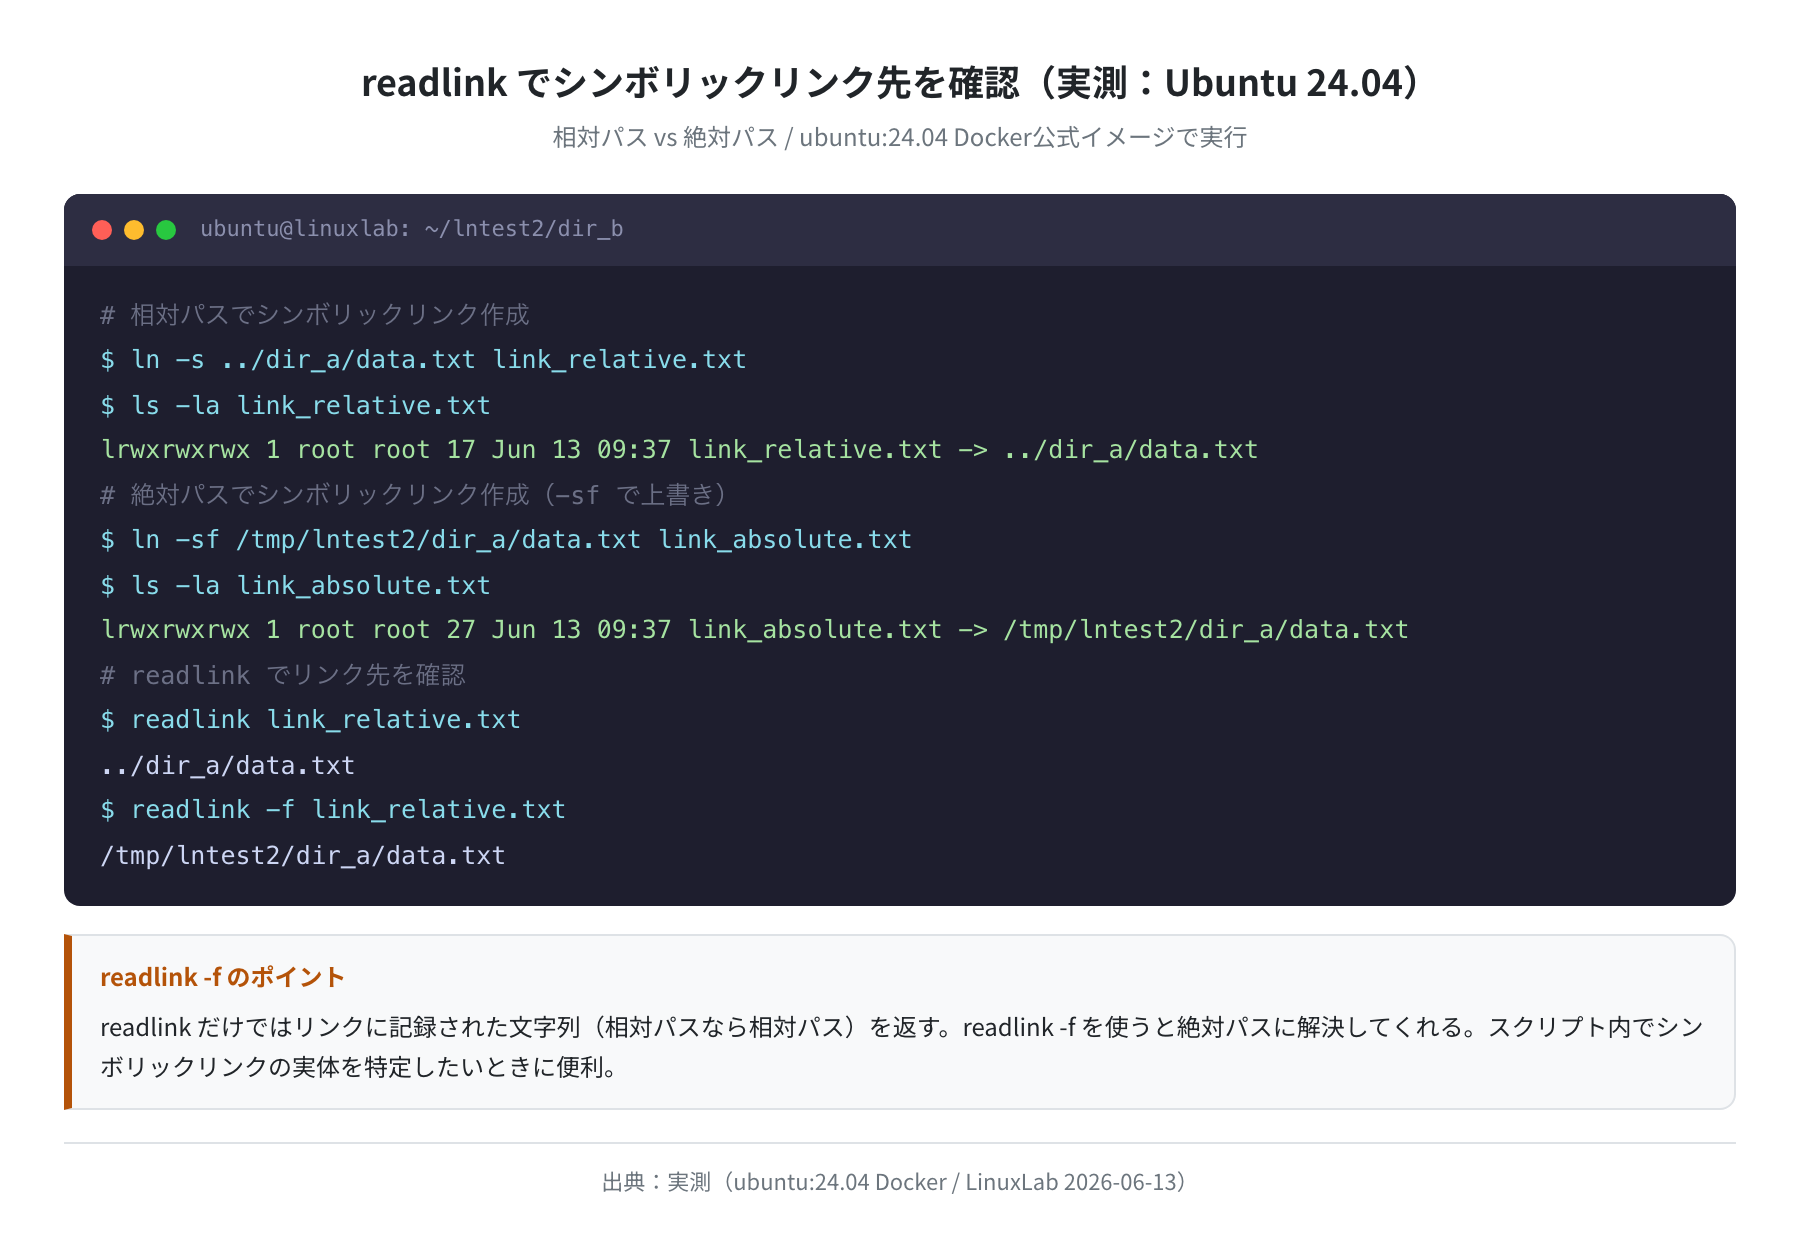The width and height of the screenshot is (1800, 1236).
Task: Click the ls output line for link_absolute.txt symlink
Action: click(x=755, y=630)
